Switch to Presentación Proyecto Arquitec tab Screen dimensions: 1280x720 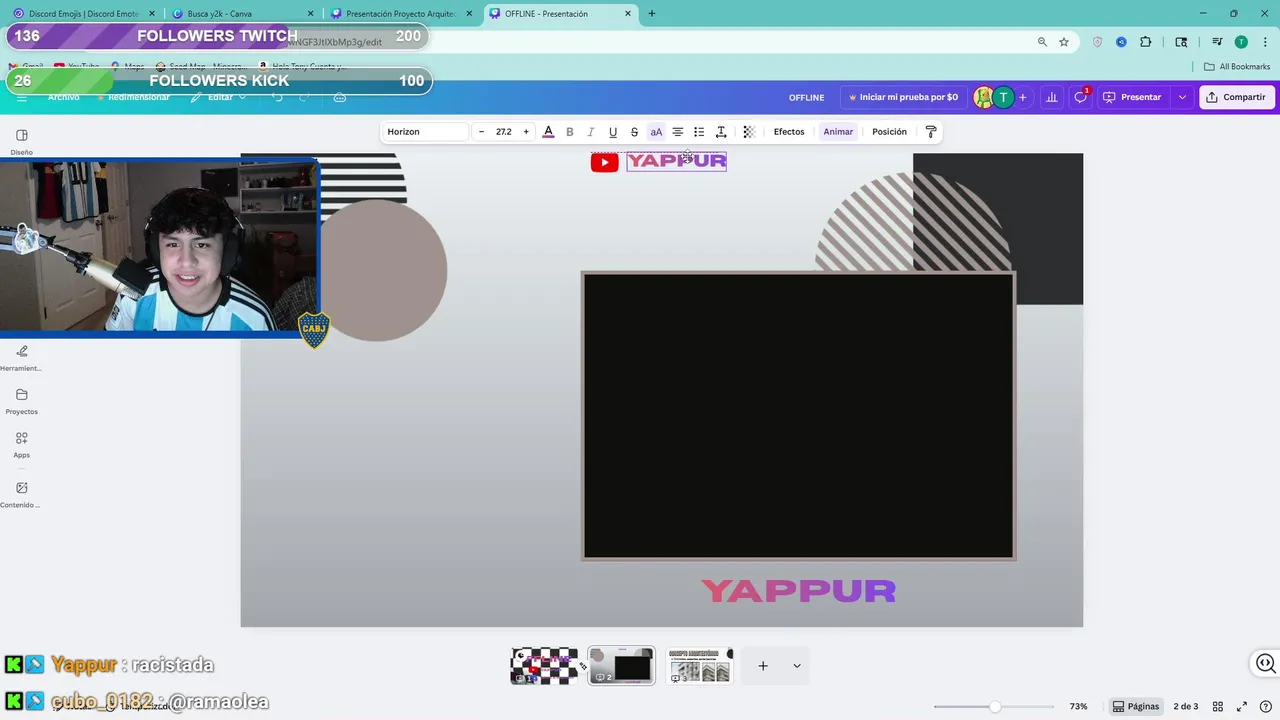(401, 14)
